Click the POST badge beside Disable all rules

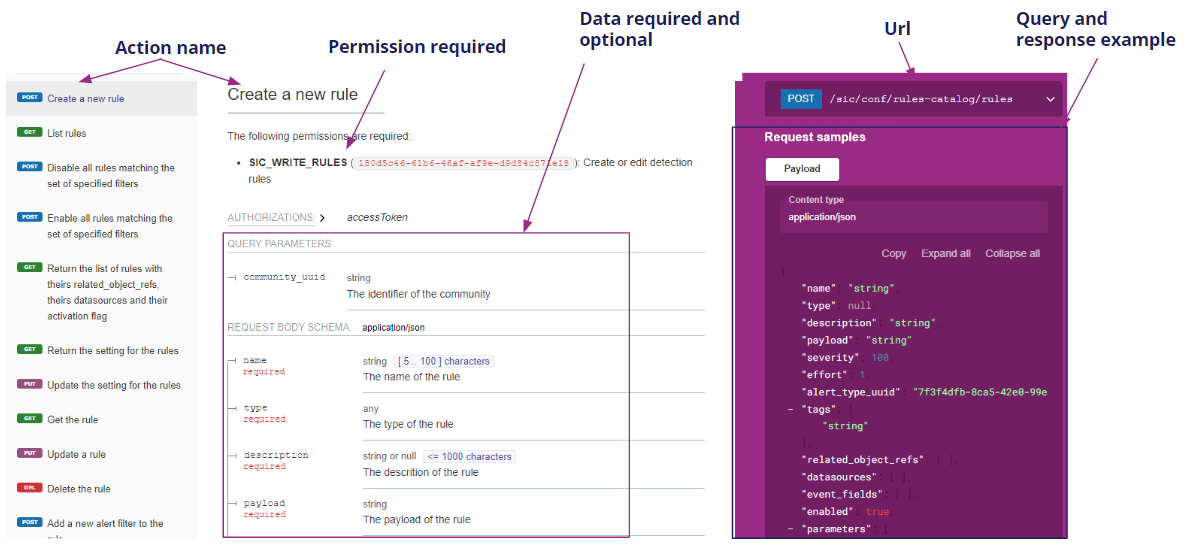click(30, 167)
